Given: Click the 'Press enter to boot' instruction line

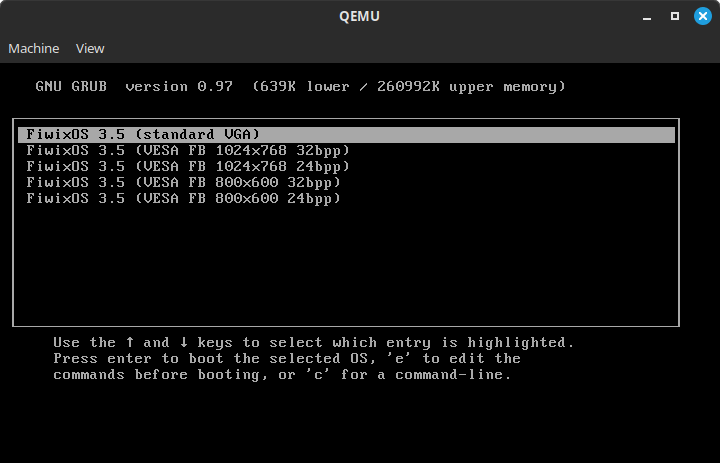Looking at the screenshot, I should point(286,358).
